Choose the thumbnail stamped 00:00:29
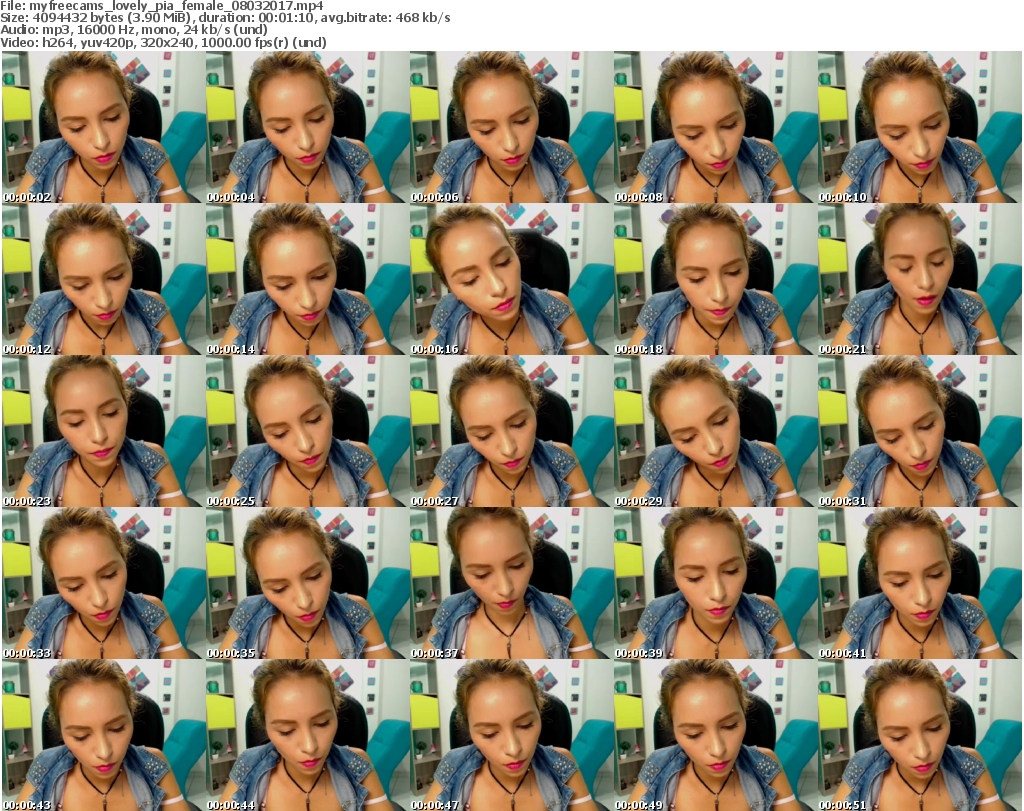This screenshot has width=1024, height=811. (x=715, y=432)
